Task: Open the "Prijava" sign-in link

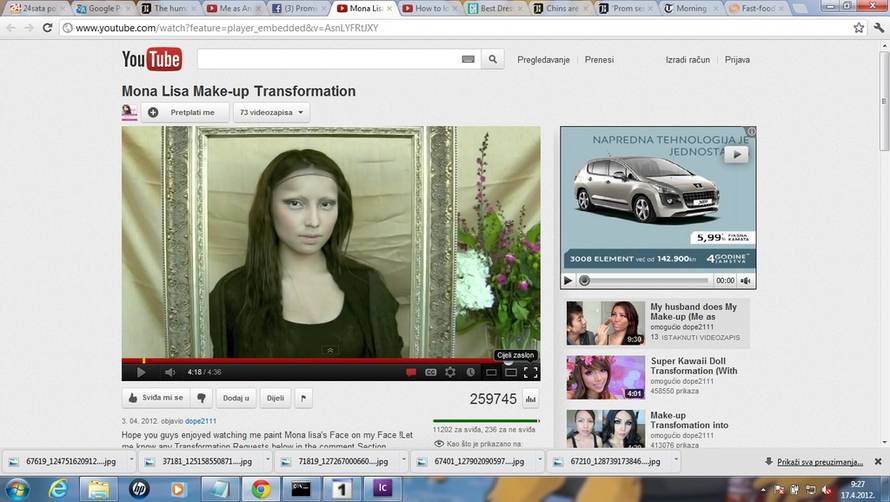Action: [737, 60]
